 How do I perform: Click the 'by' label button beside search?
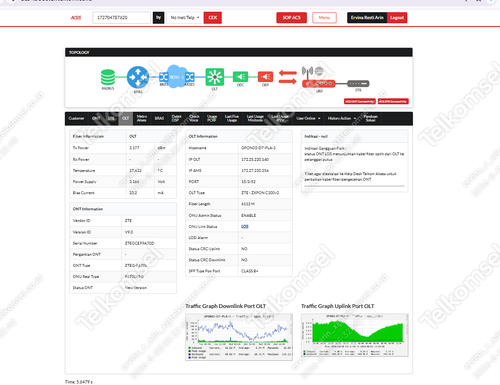tap(159, 18)
